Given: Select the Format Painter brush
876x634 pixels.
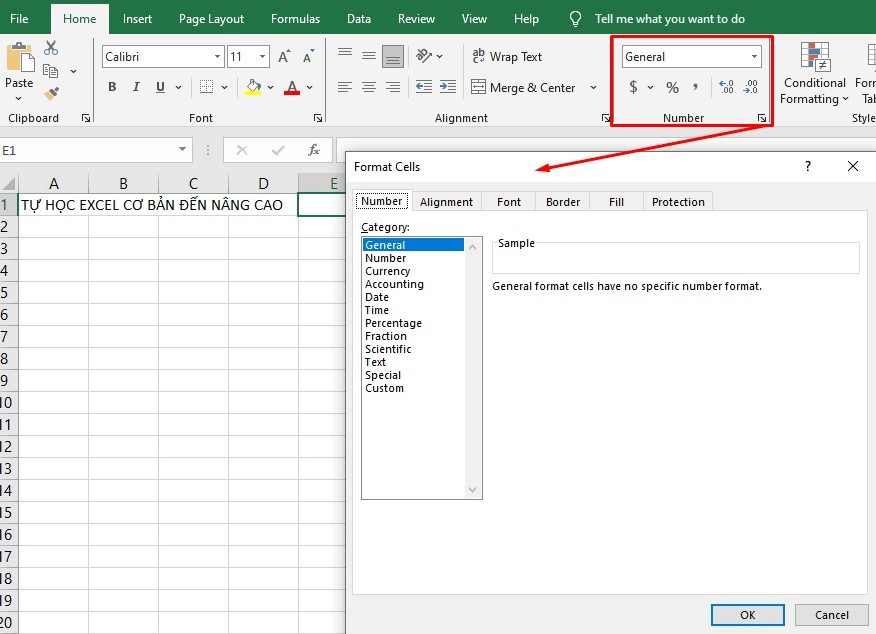Looking at the screenshot, I should [x=51, y=94].
